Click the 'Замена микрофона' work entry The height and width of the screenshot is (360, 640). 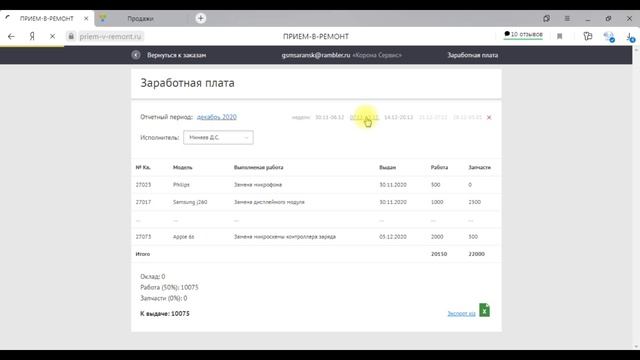point(258,185)
